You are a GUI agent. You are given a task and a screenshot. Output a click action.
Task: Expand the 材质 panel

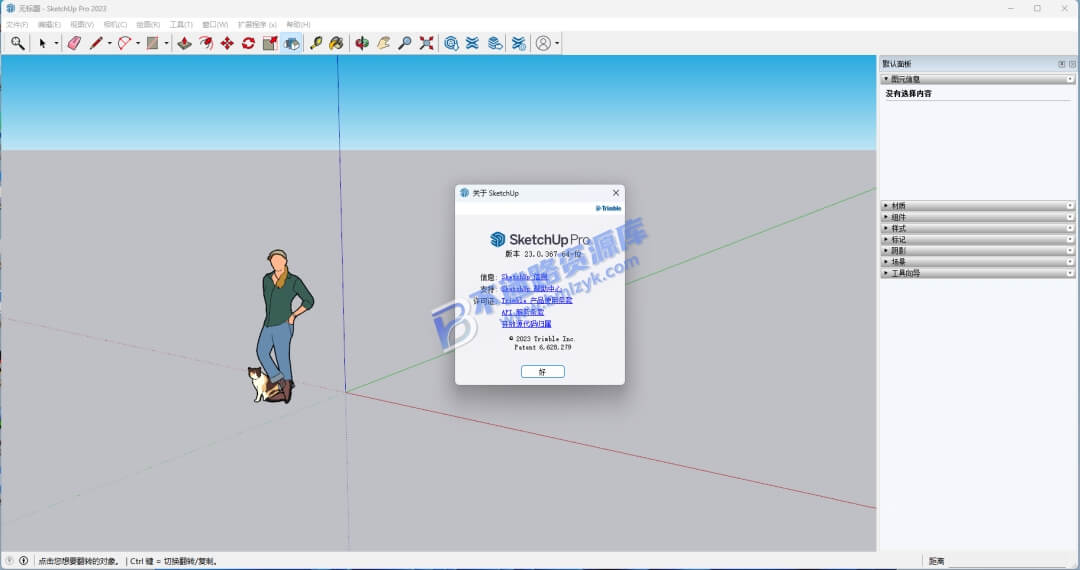[x=978, y=206]
